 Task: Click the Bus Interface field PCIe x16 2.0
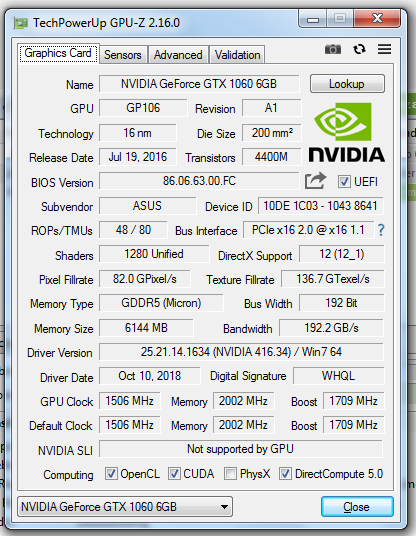tap(308, 230)
